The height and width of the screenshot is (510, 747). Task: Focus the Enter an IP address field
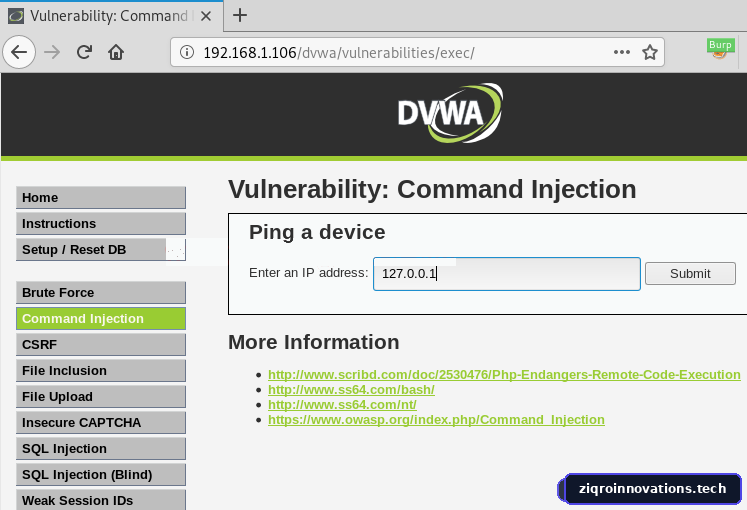coord(507,274)
